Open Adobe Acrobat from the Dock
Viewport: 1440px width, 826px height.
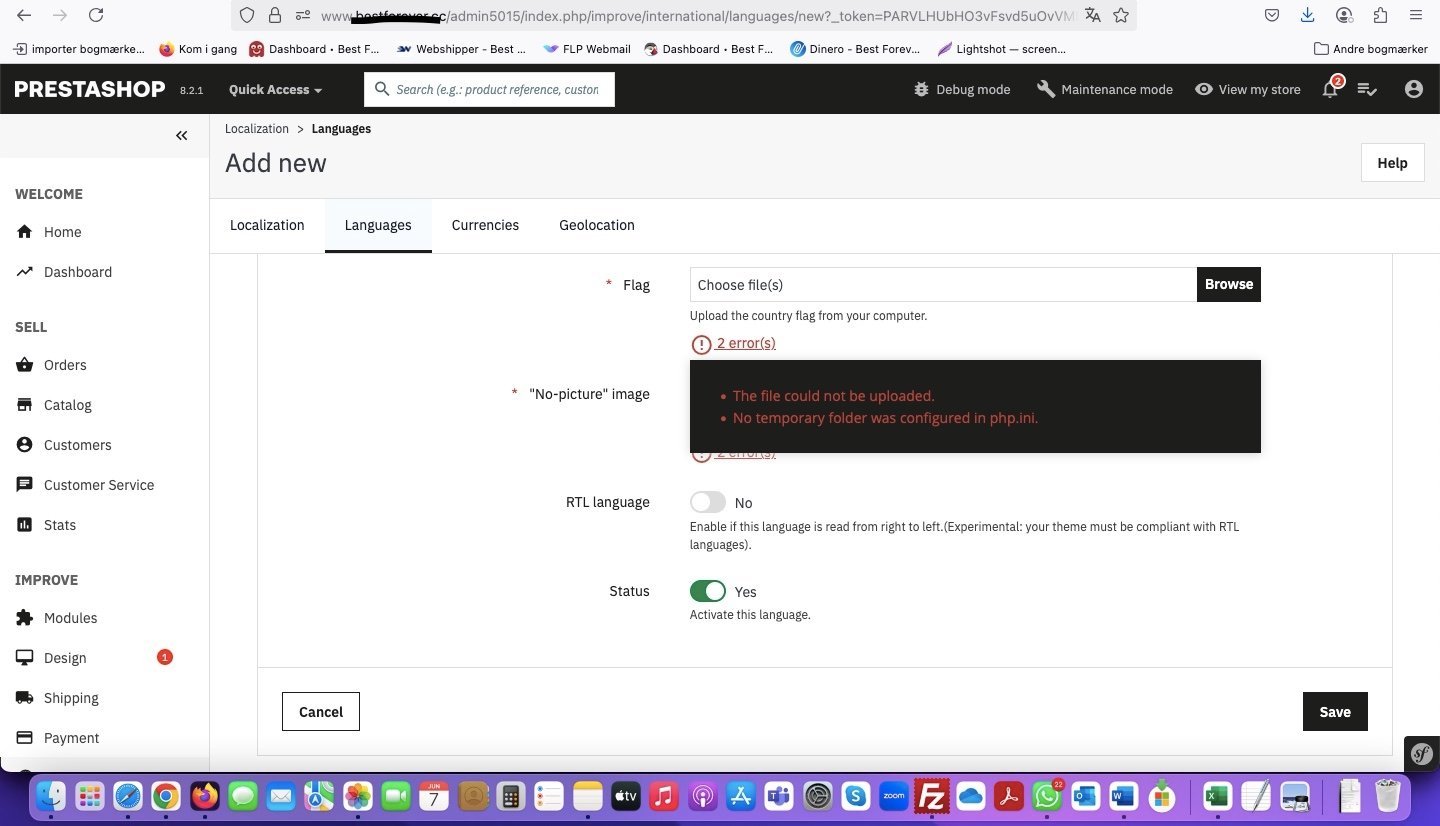pos(1009,796)
